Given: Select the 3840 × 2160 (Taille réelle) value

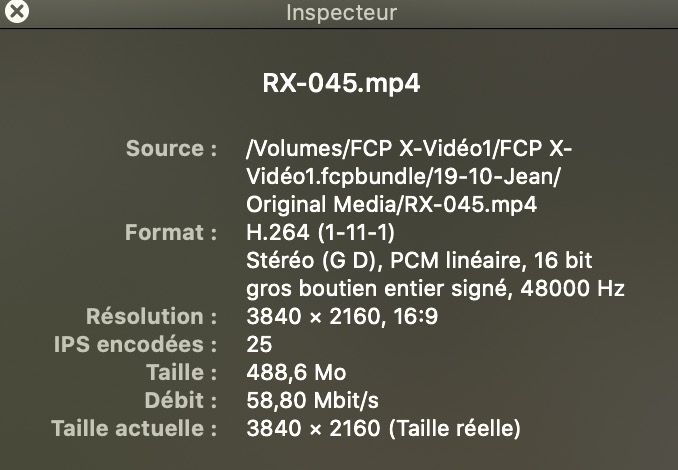Looking at the screenshot, I should pyautogui.click(x=383, y=428).
